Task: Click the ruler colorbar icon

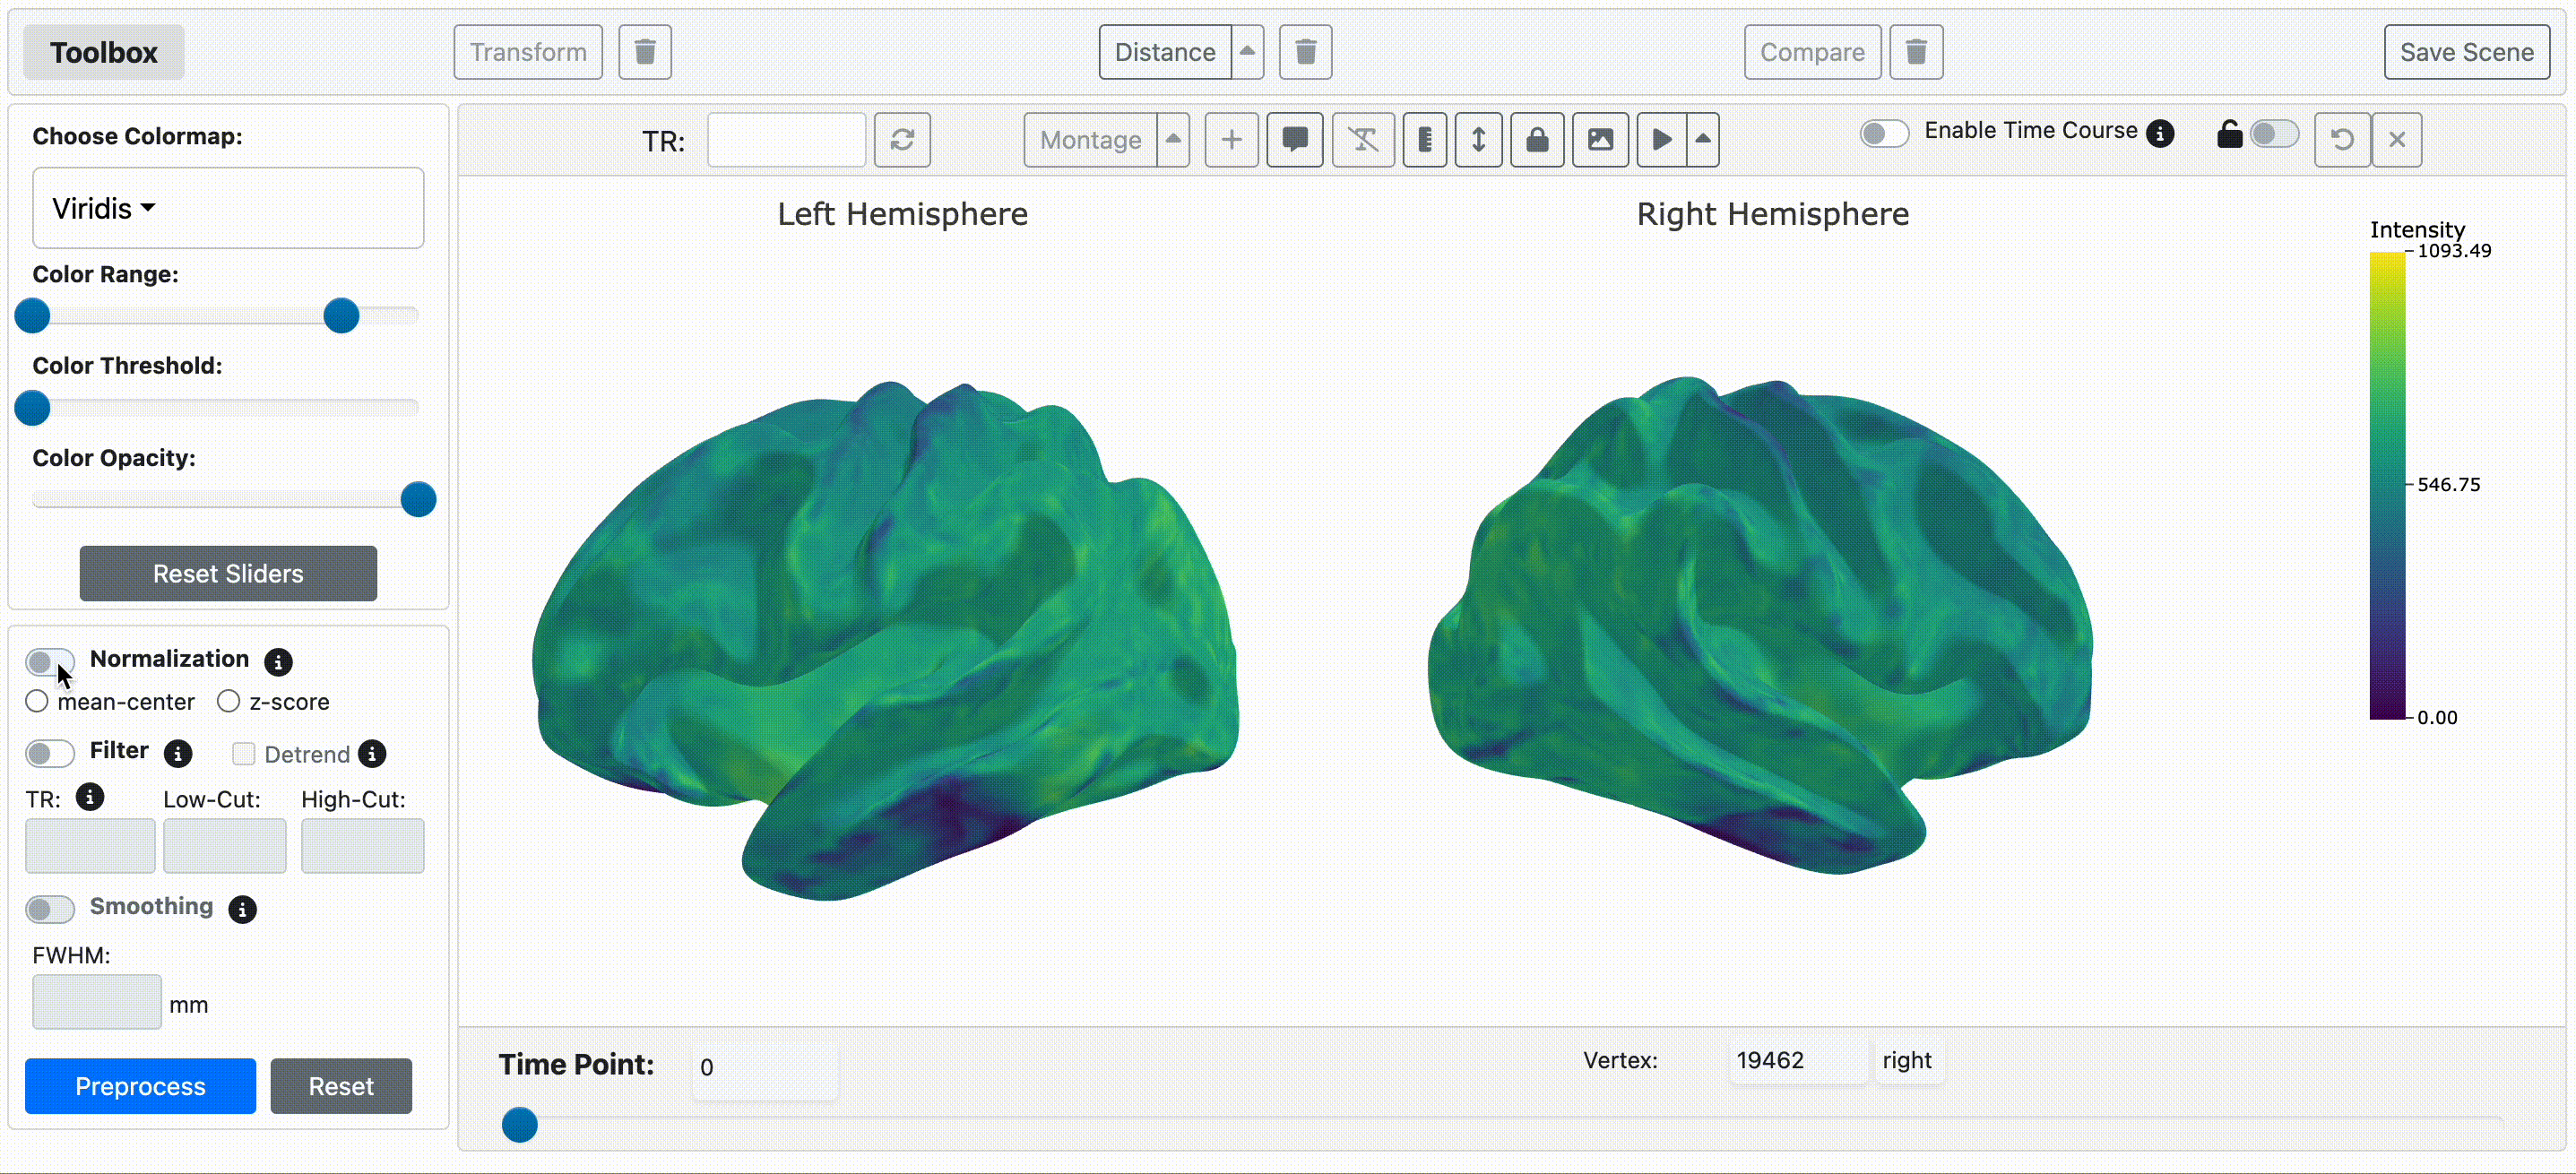Action: pyautogui.click(x=1425, y=139)
